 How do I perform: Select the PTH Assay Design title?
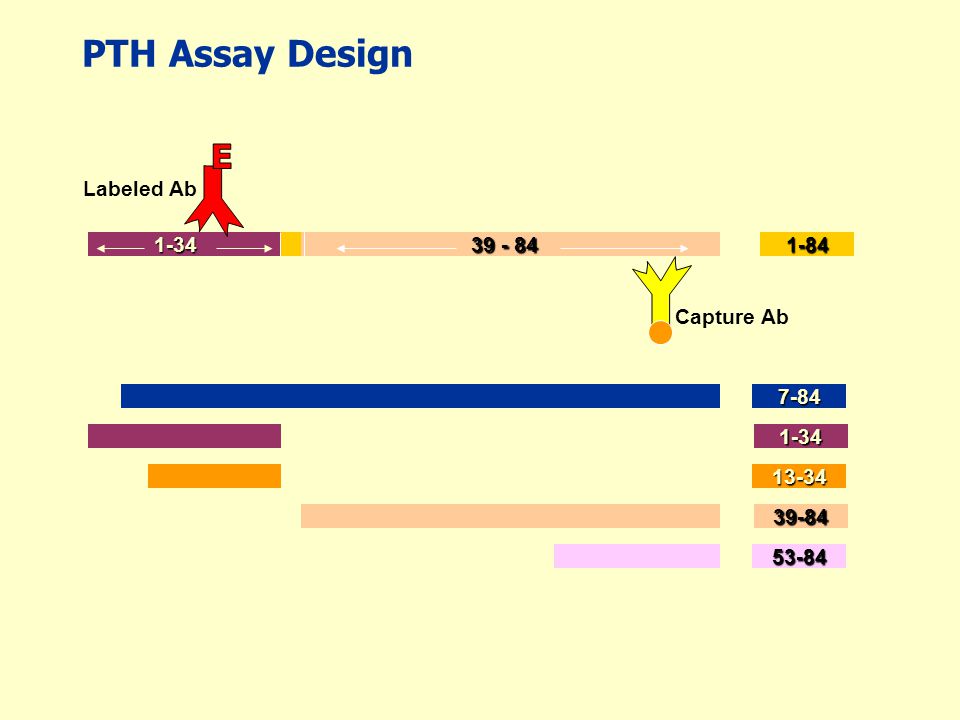[247, 54]
